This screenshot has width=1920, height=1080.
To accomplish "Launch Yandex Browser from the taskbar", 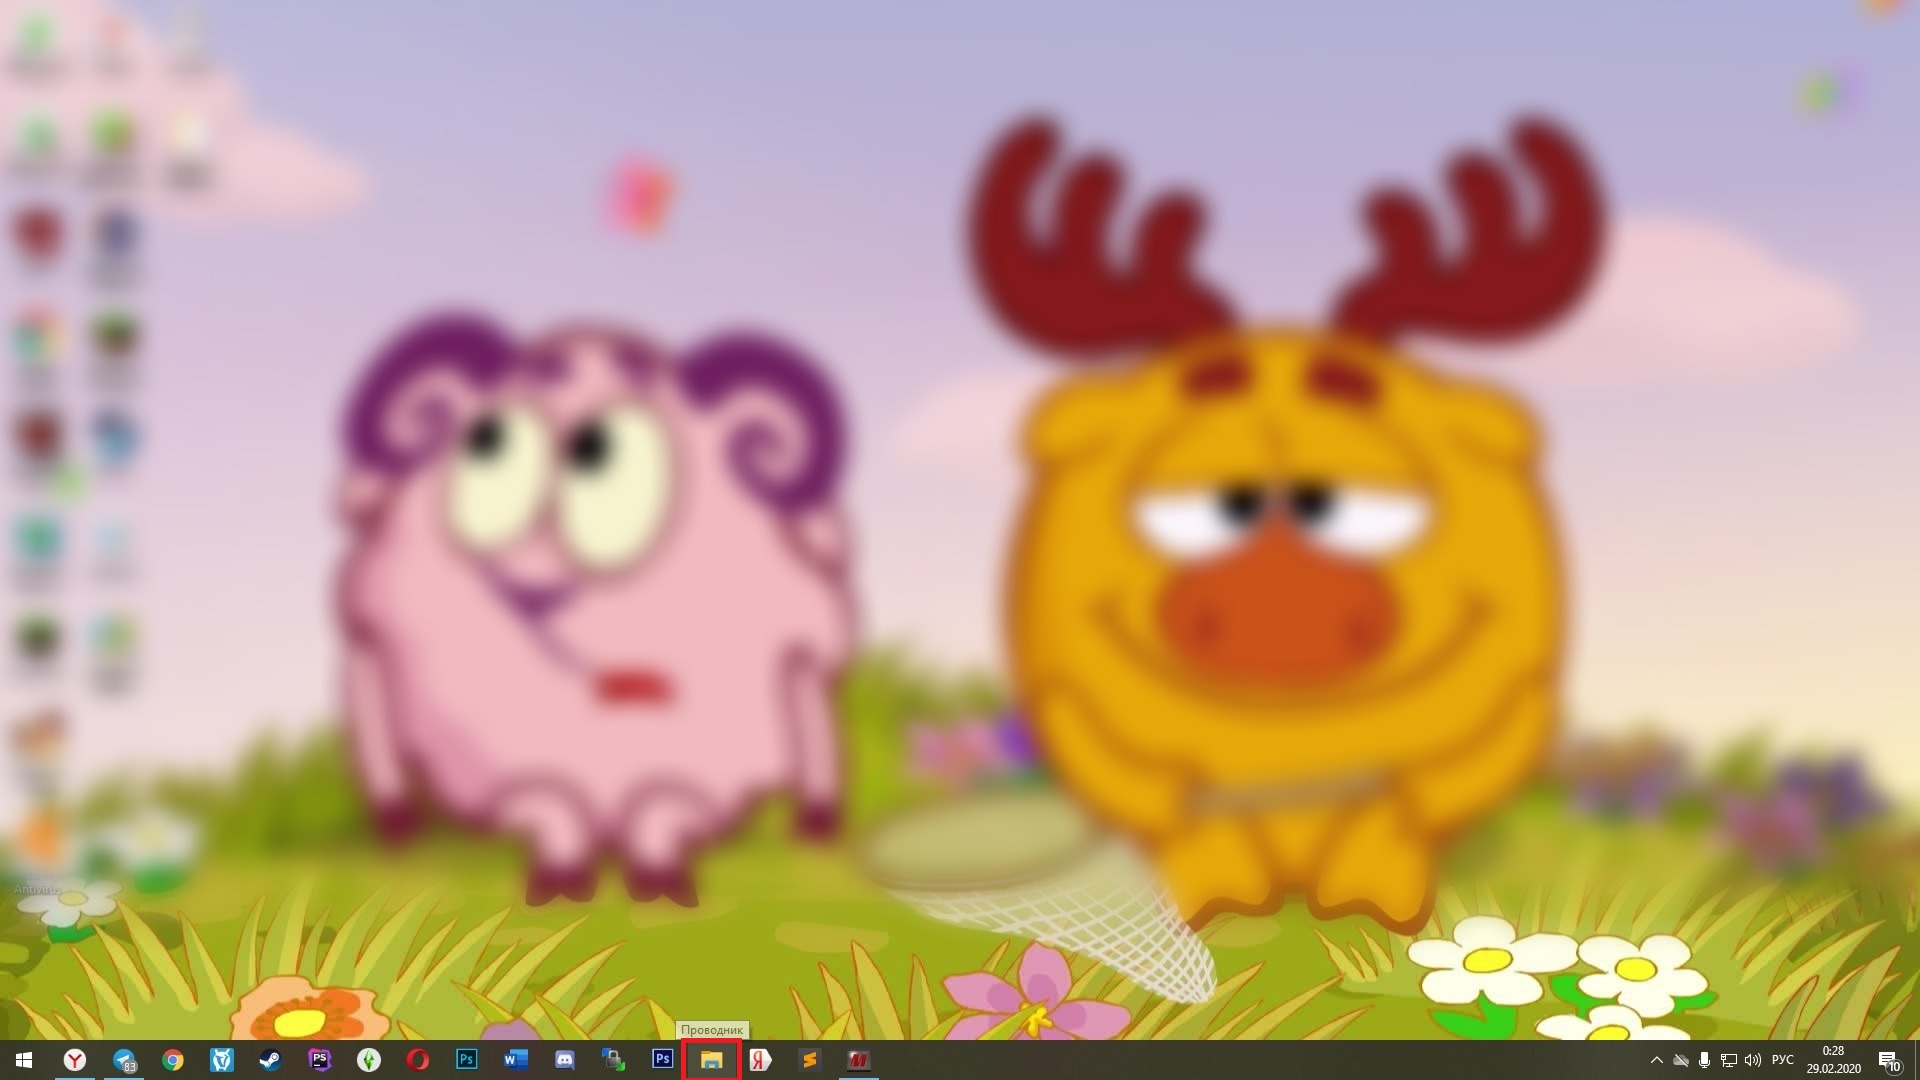I will (x=75, y=1060).
